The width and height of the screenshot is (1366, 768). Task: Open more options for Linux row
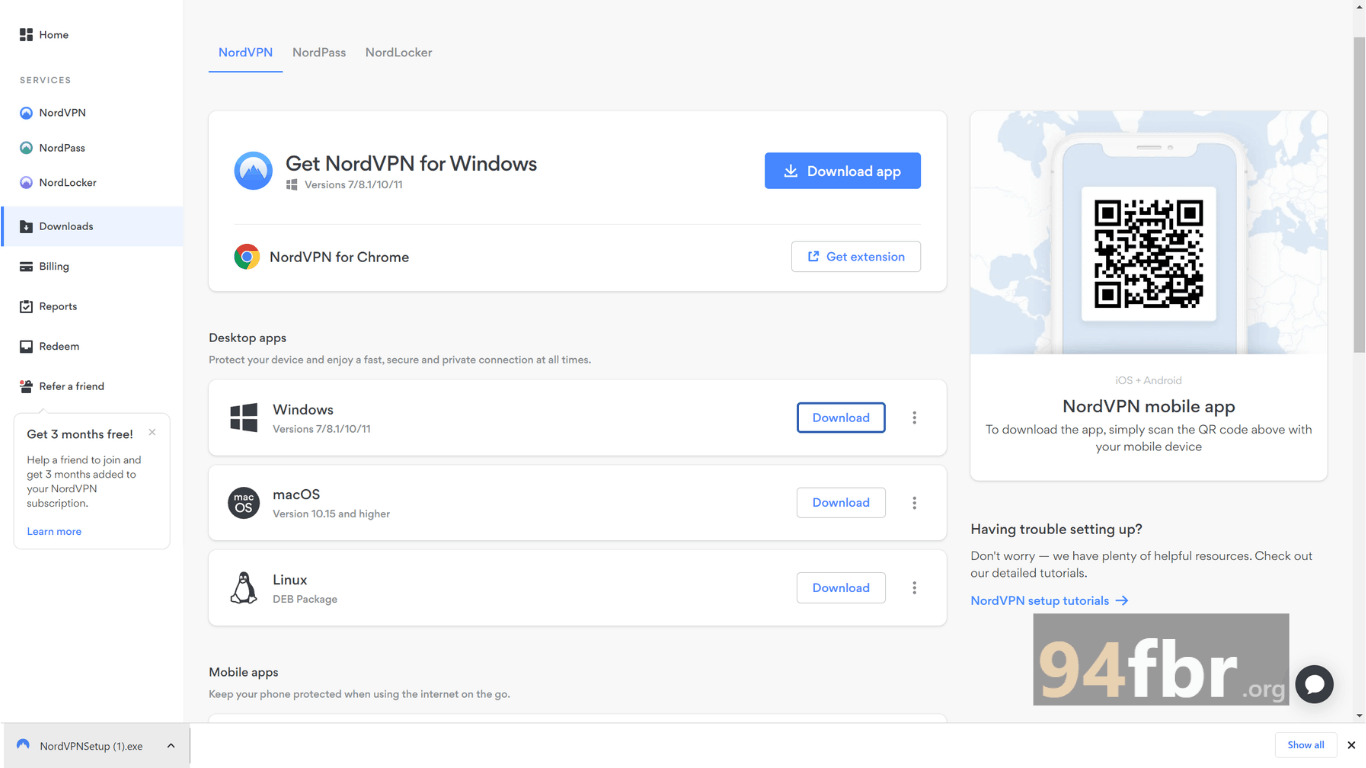914,588
